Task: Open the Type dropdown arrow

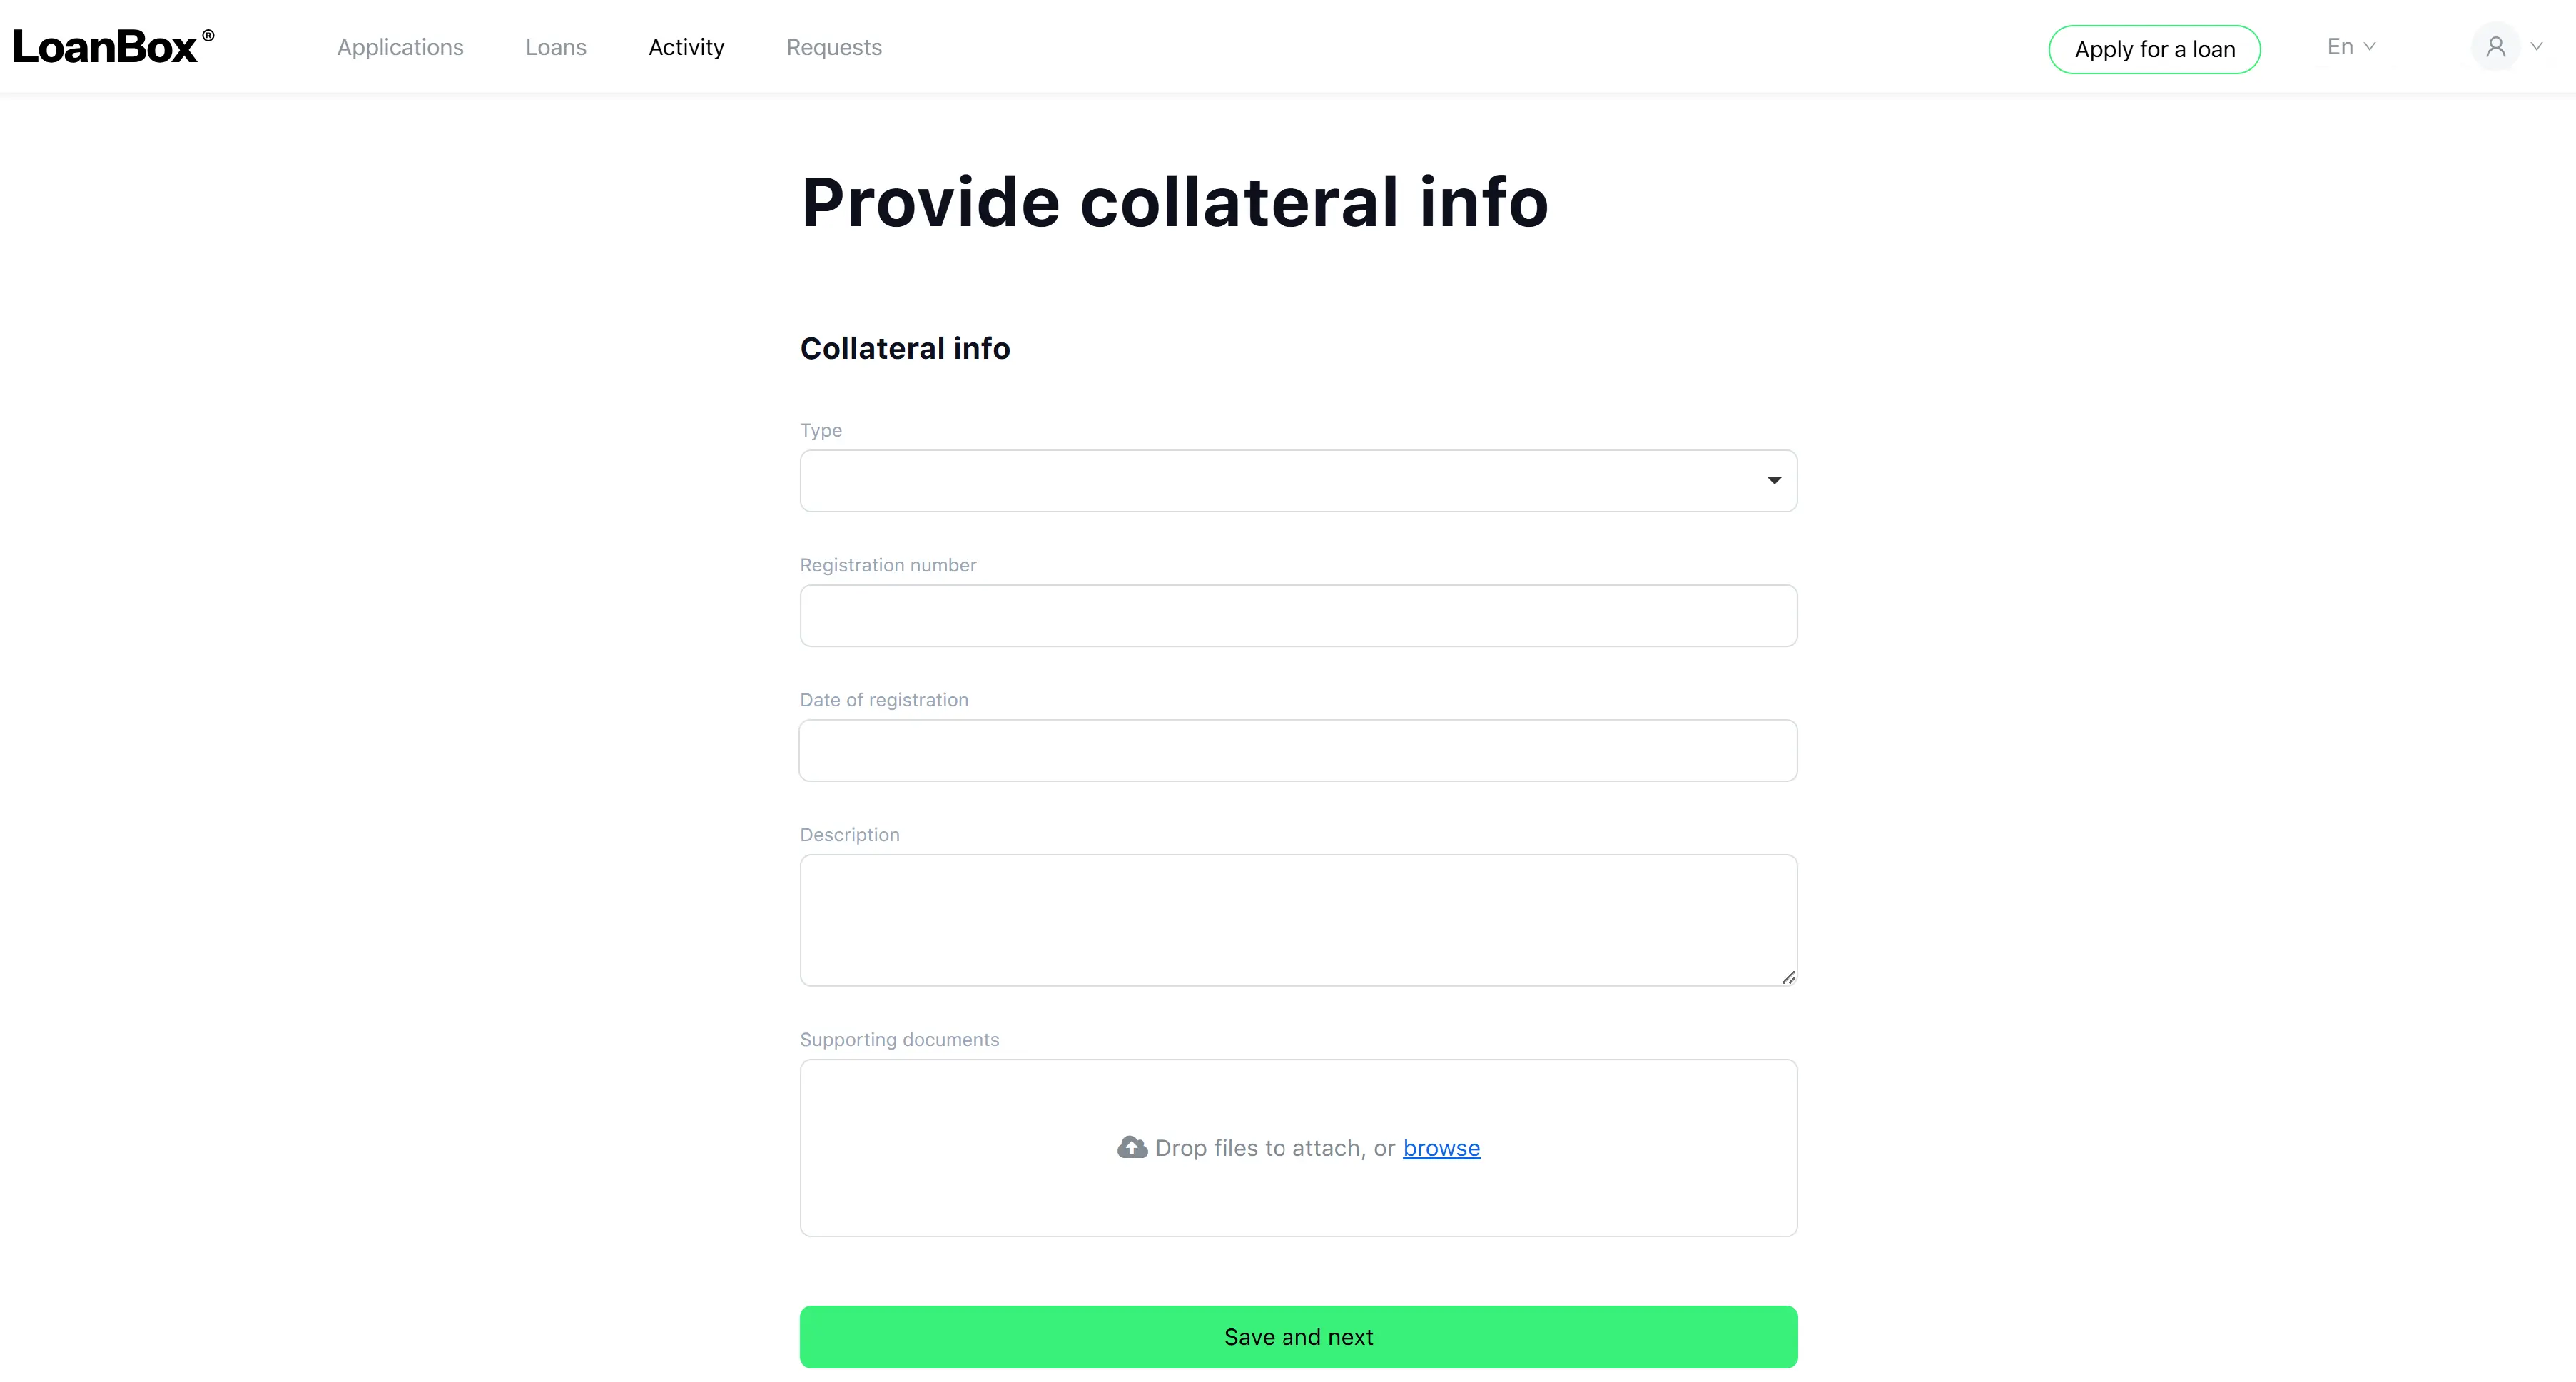Action: tap(1774, 481)
